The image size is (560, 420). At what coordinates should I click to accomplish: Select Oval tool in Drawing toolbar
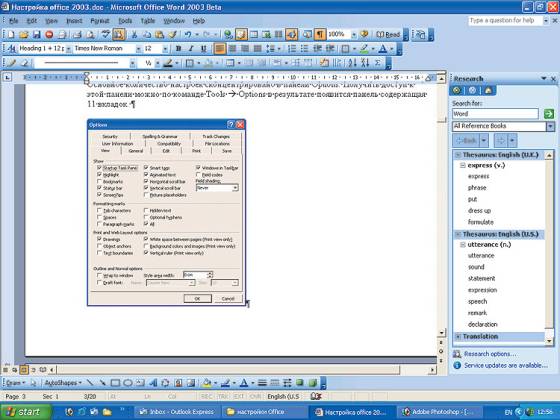point(128,383)
